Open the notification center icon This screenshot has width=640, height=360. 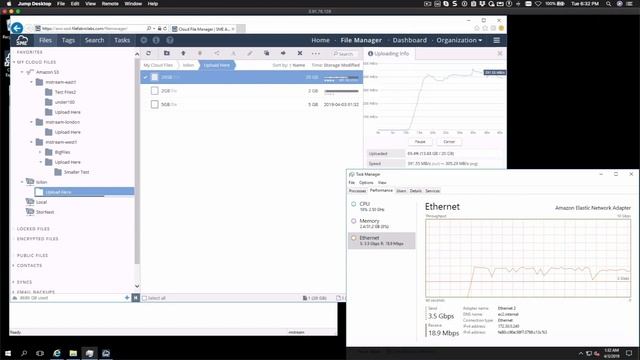click(x=629, y=353)
